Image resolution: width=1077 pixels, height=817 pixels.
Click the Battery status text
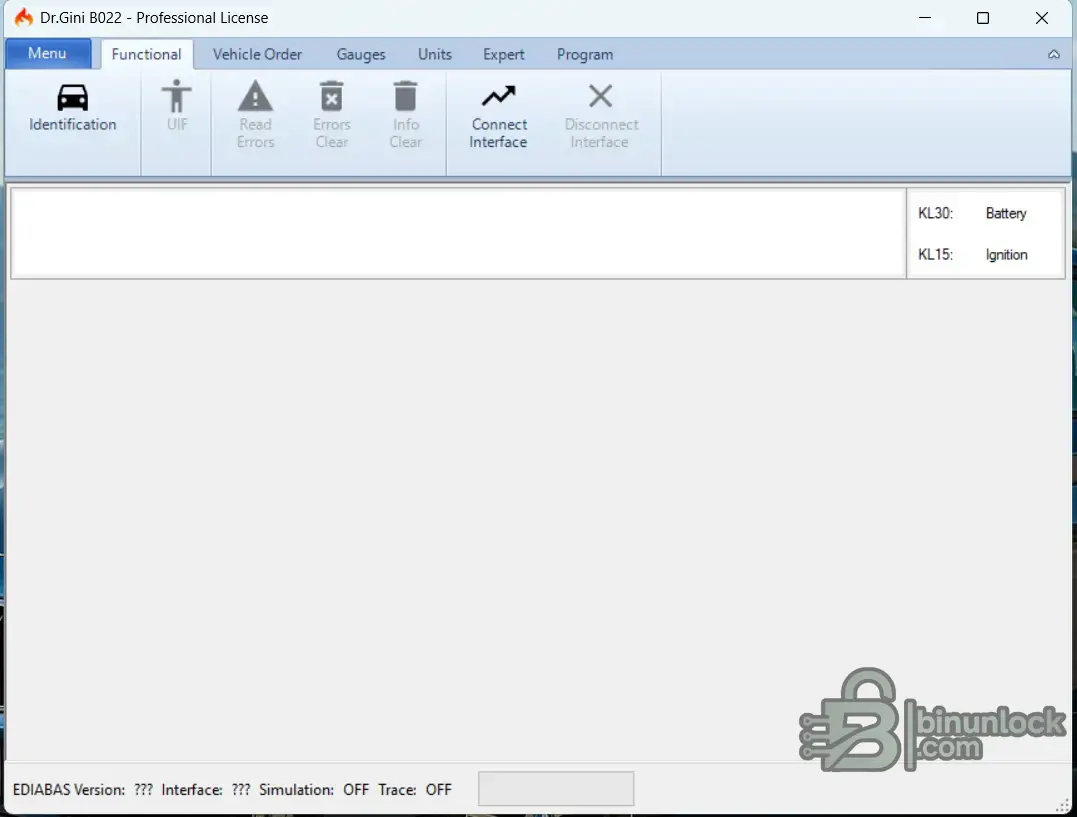coord(1006,213)
